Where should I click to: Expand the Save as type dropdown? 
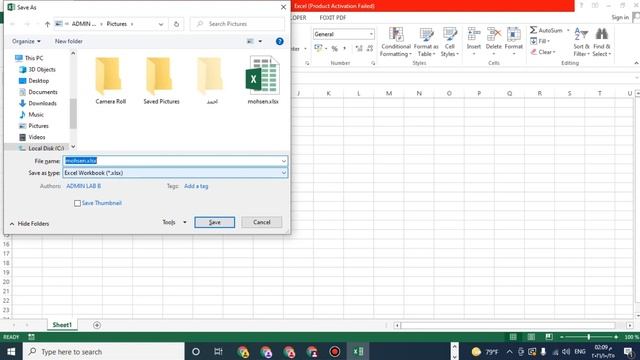[x=284, y=173]
